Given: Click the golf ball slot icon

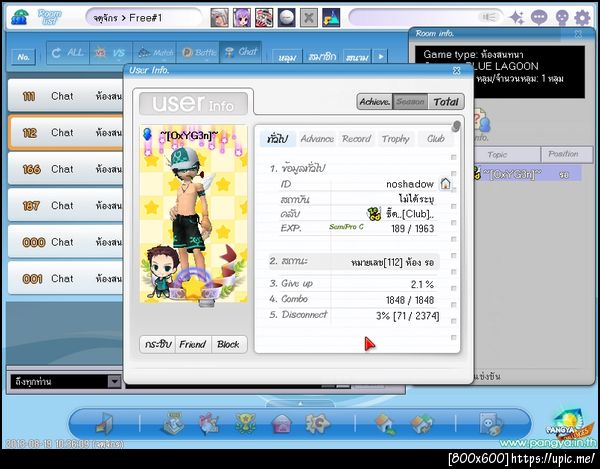Looking at the screenshot, I should (x=286, y=18).
